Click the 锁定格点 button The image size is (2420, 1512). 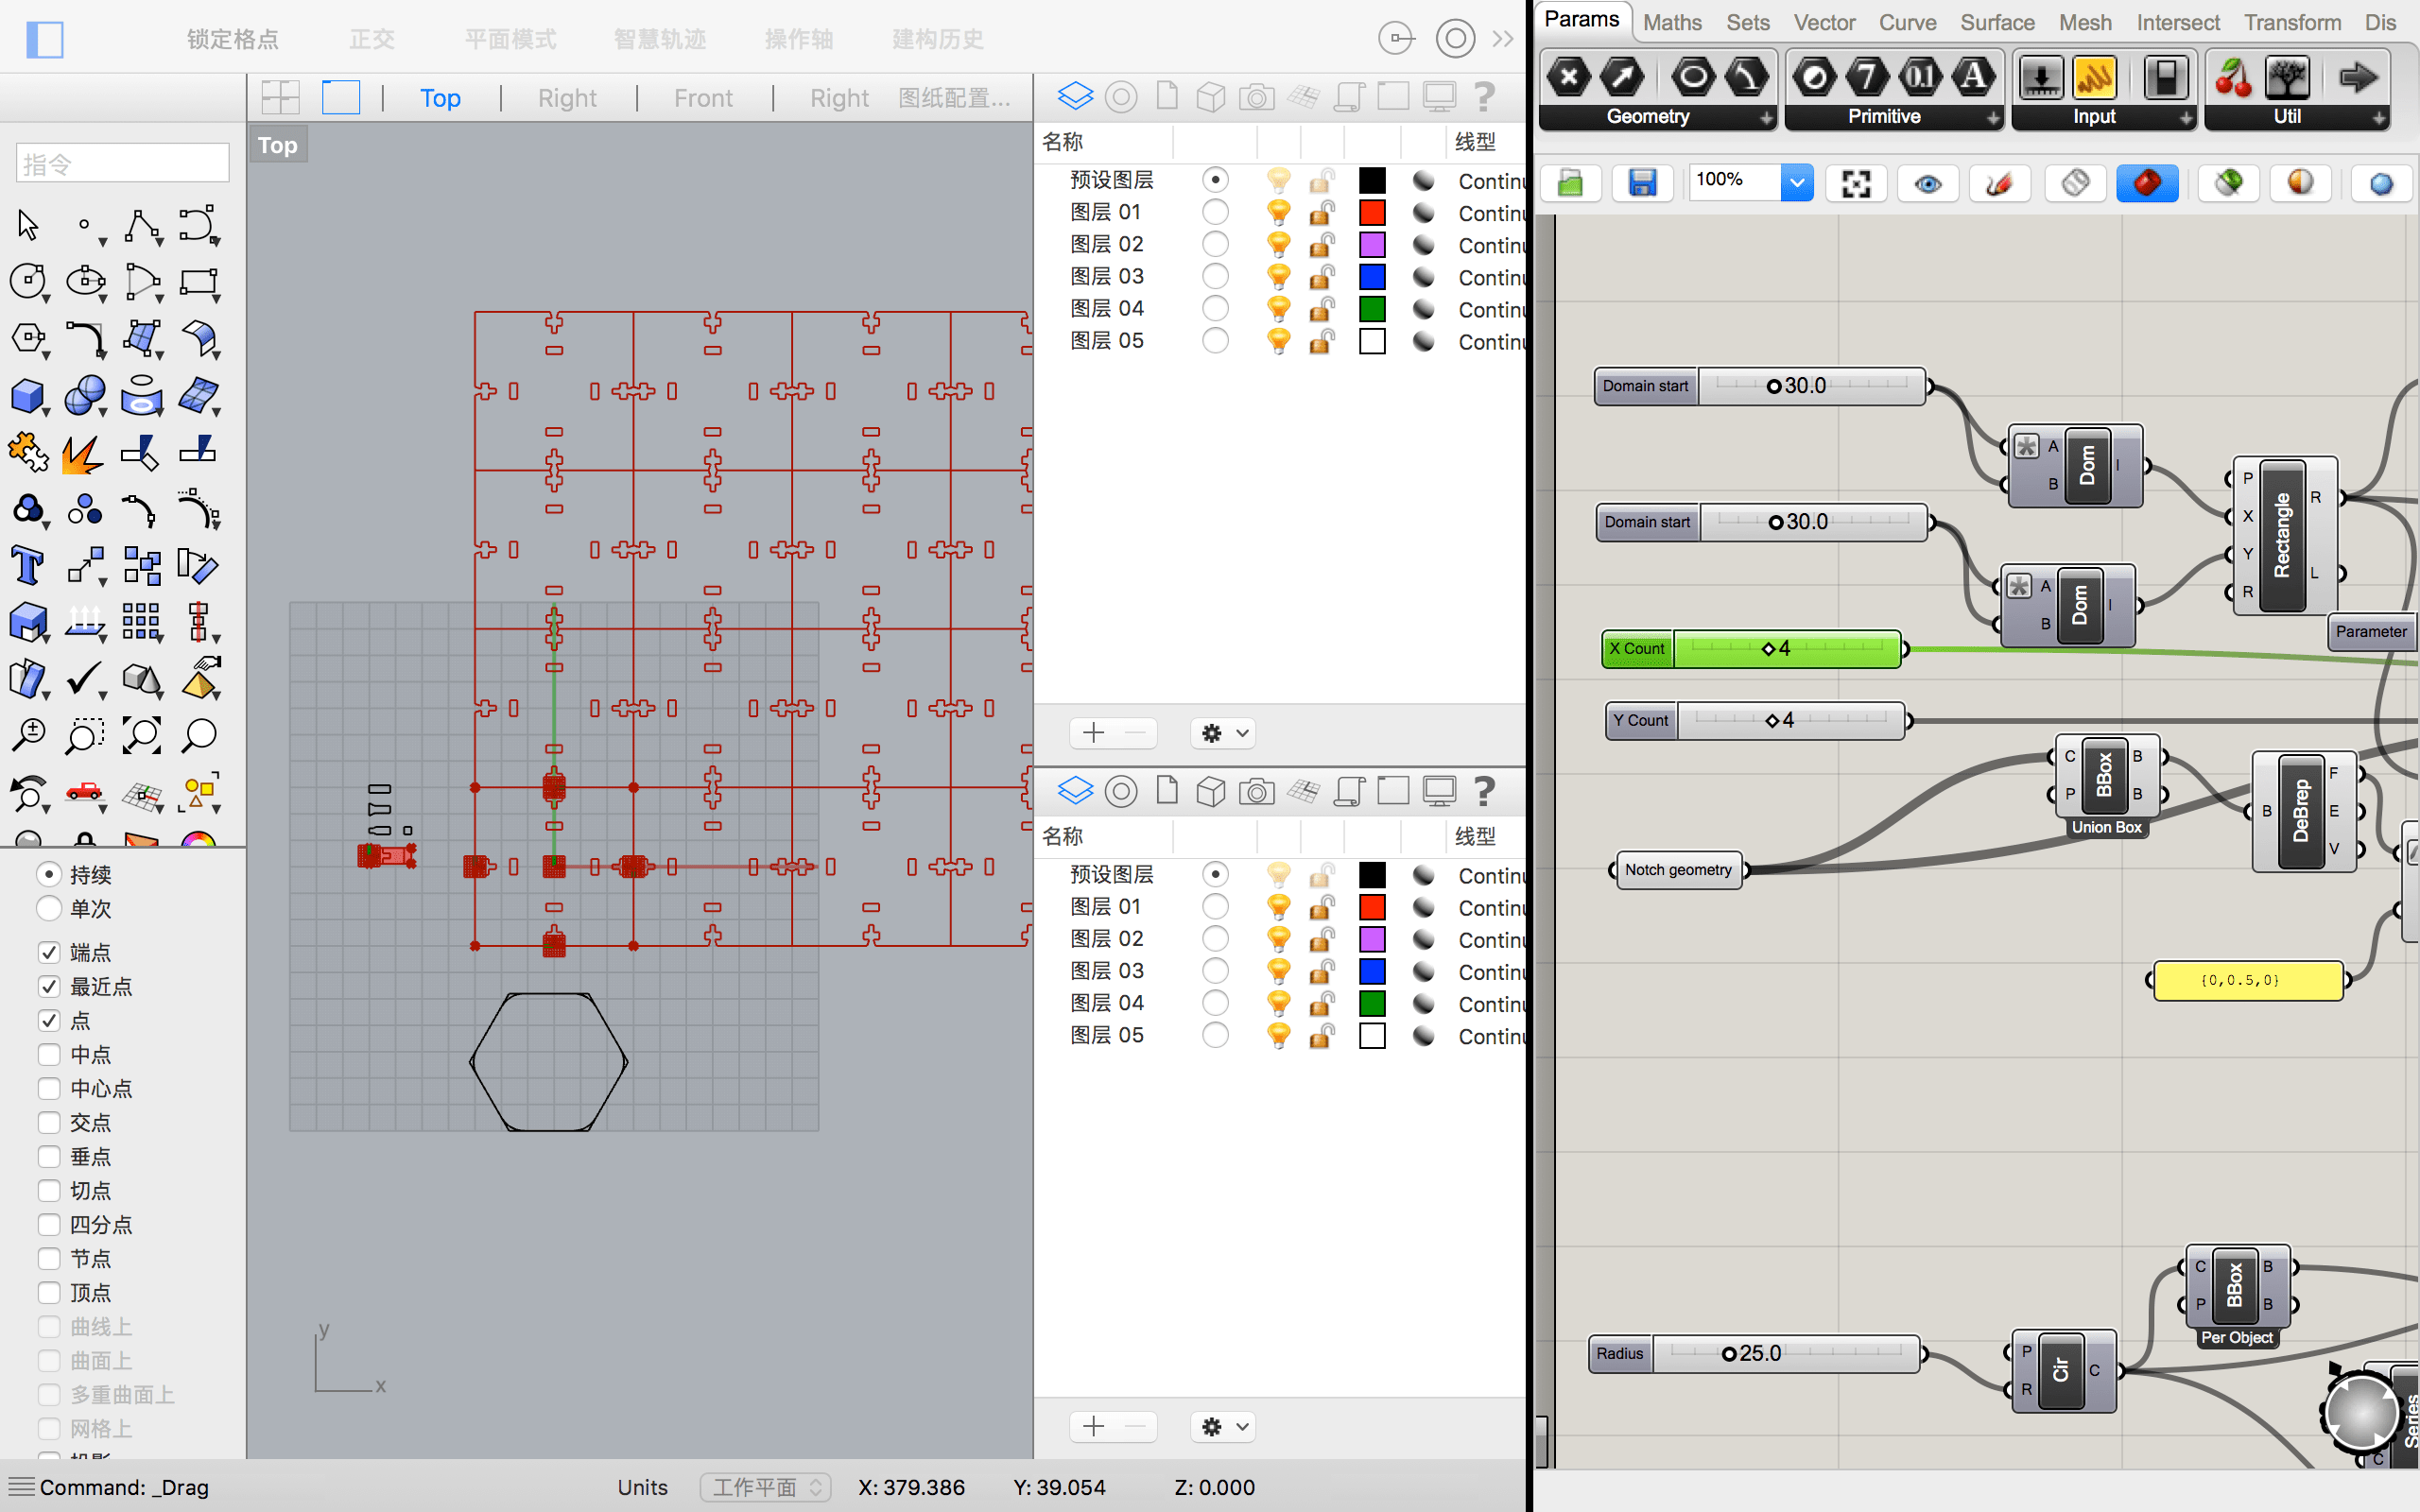coord(233,39)
